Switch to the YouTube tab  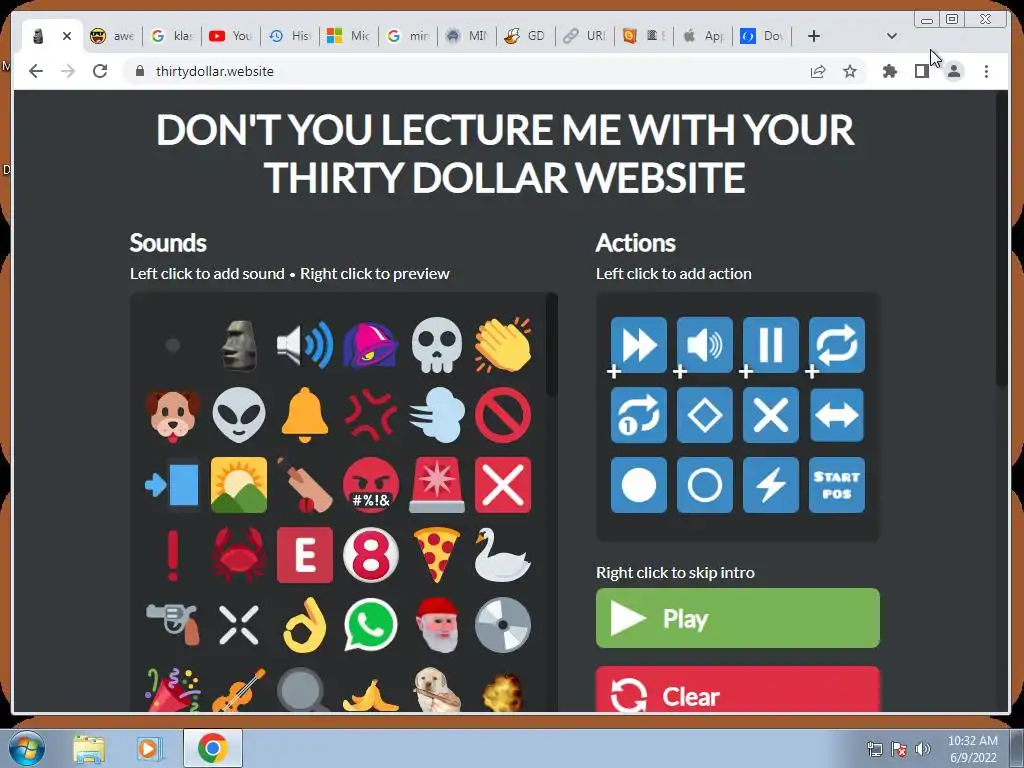tap(231, 36)
